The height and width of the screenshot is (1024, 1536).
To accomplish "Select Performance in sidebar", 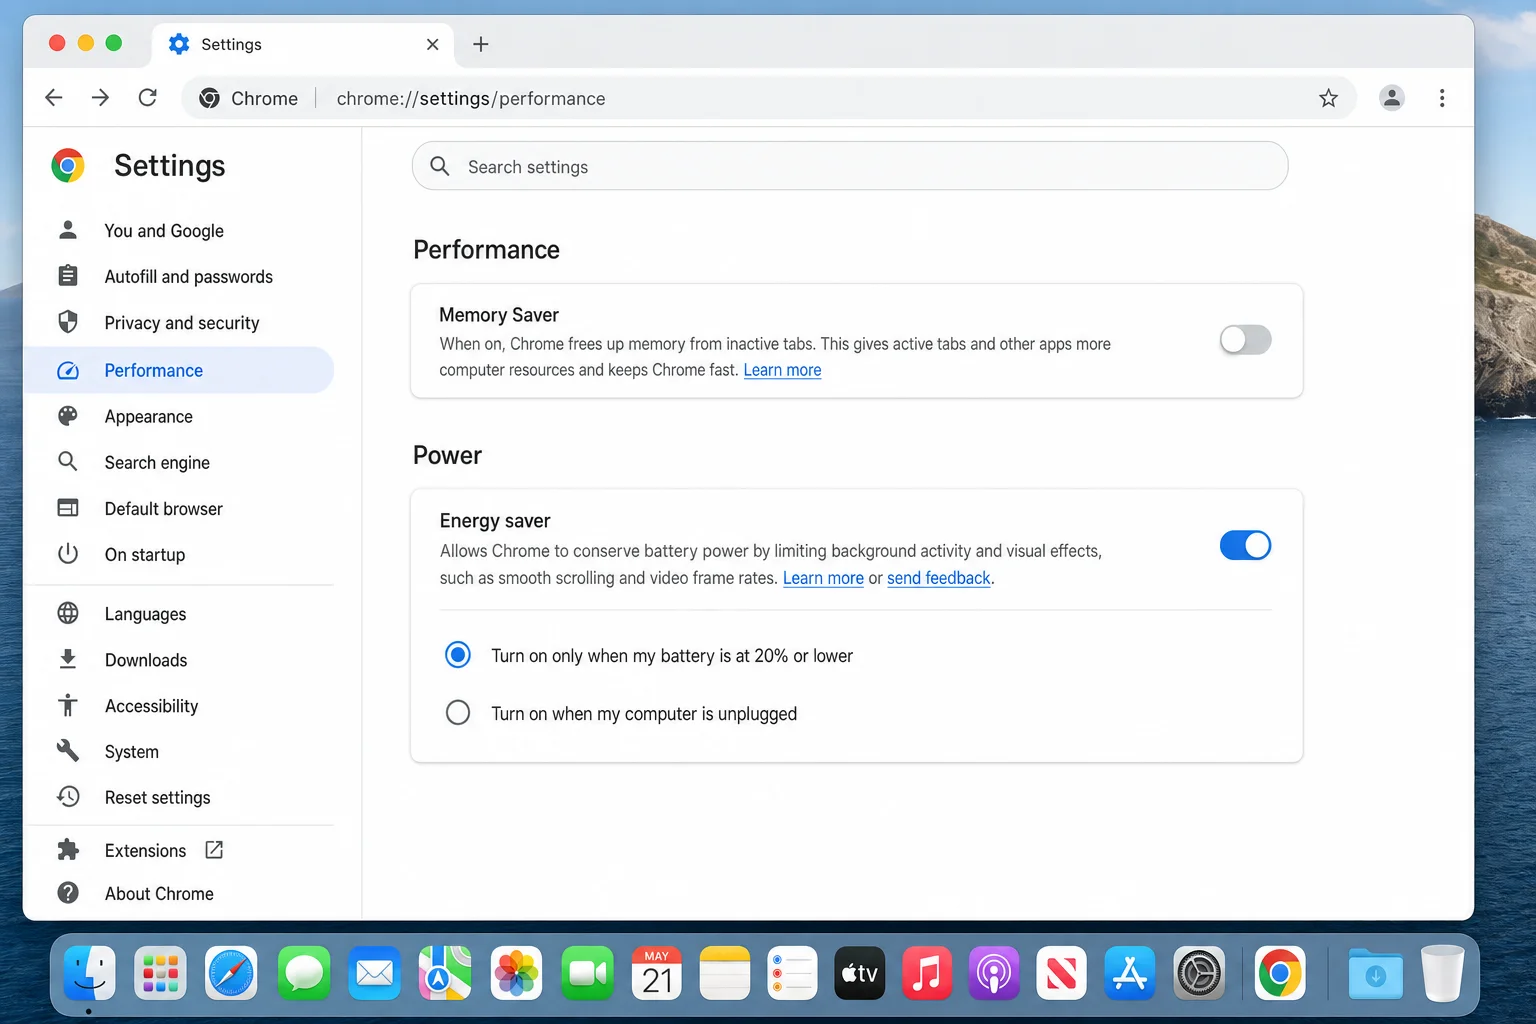I will (x=178, y=370).
